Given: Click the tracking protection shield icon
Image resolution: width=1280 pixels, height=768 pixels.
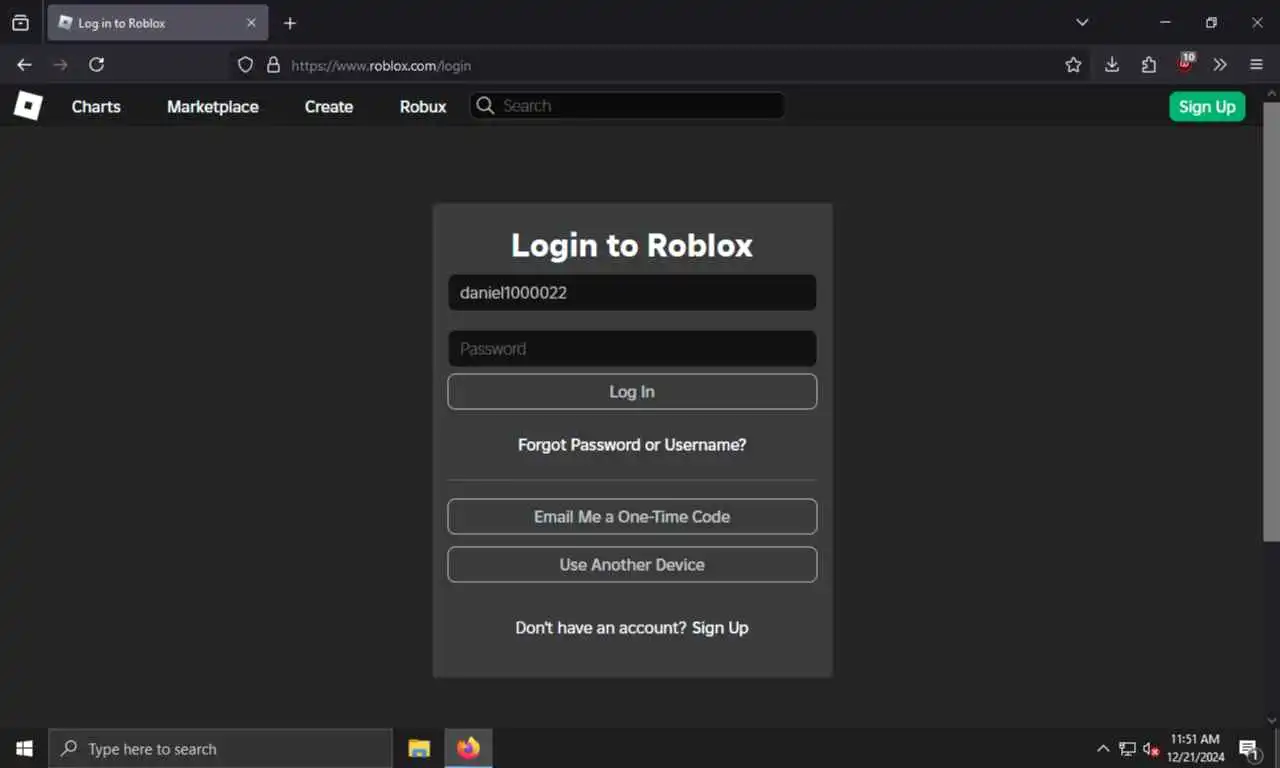Looking at the screenshot, I should pyautogui.click(x=245, y=65).
